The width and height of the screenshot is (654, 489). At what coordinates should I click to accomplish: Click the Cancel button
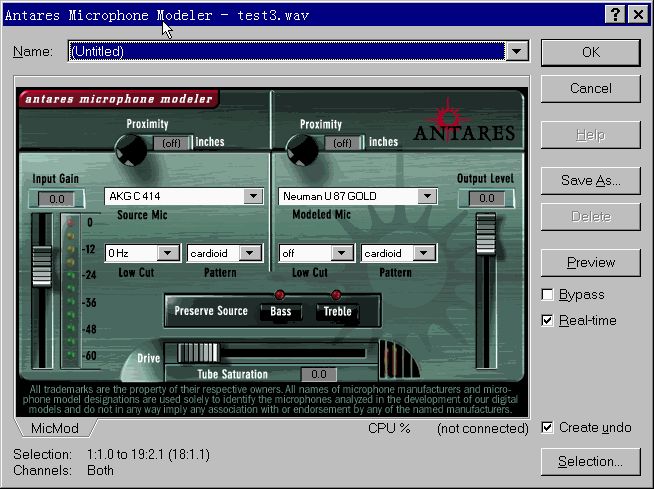591,88
